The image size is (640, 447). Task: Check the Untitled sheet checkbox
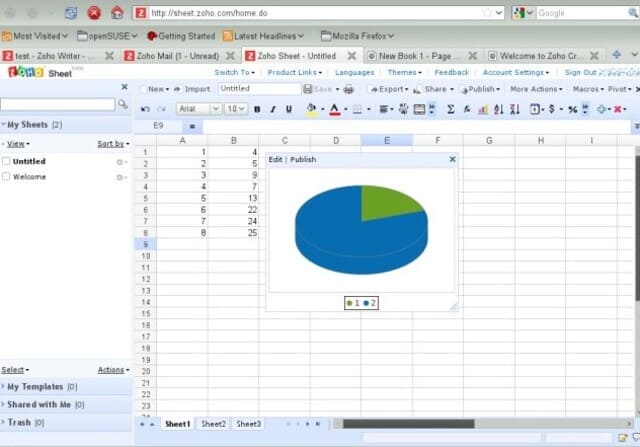[7, 161]
